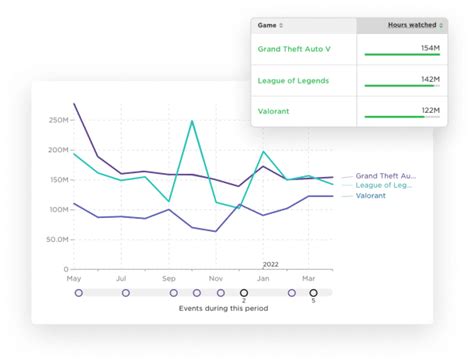The height and width of the screenshot is (364, 474).
Task: Select black event marker labeled 2
Action: click(x=244, y=293)
